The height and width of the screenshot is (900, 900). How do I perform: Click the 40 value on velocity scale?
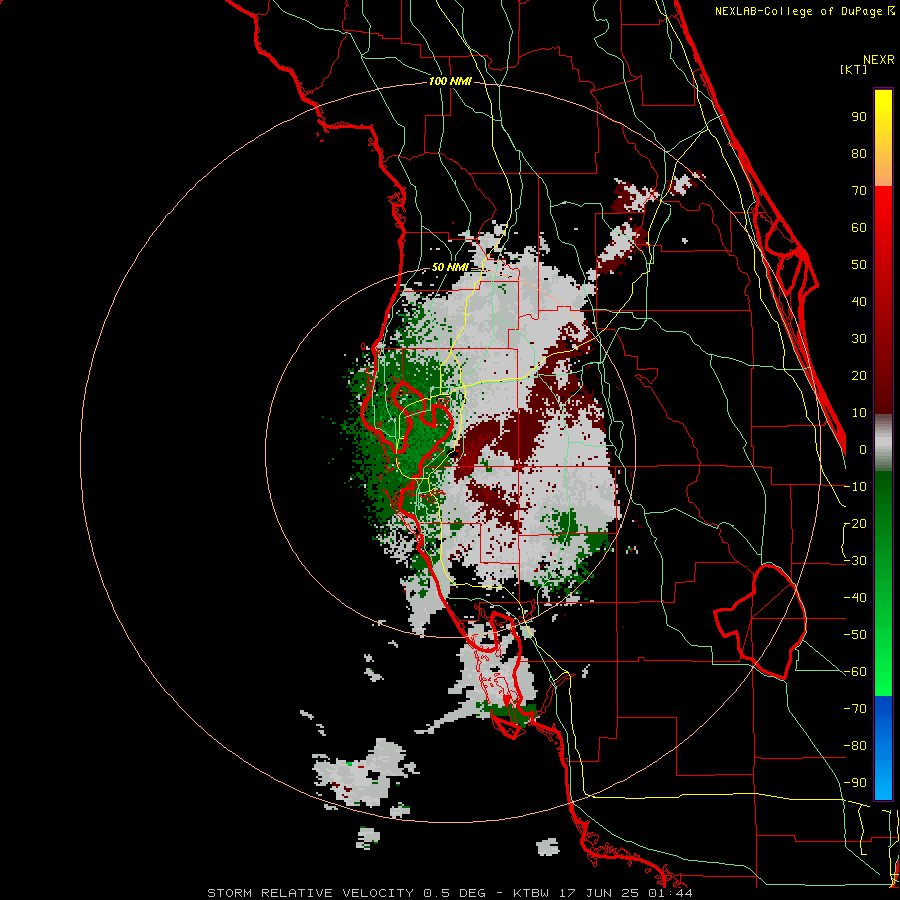859,301
